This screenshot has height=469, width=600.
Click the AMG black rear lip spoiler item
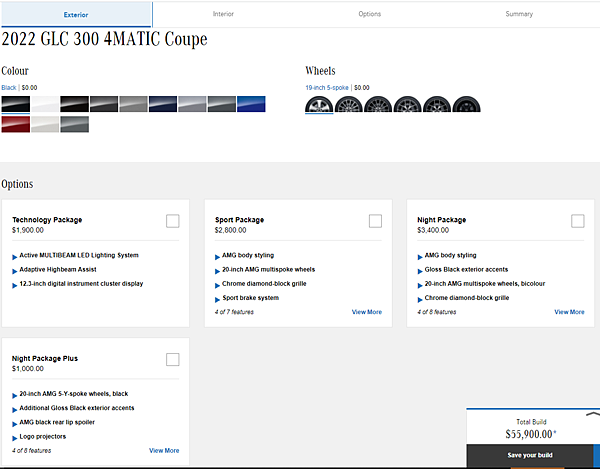point(57,422)
